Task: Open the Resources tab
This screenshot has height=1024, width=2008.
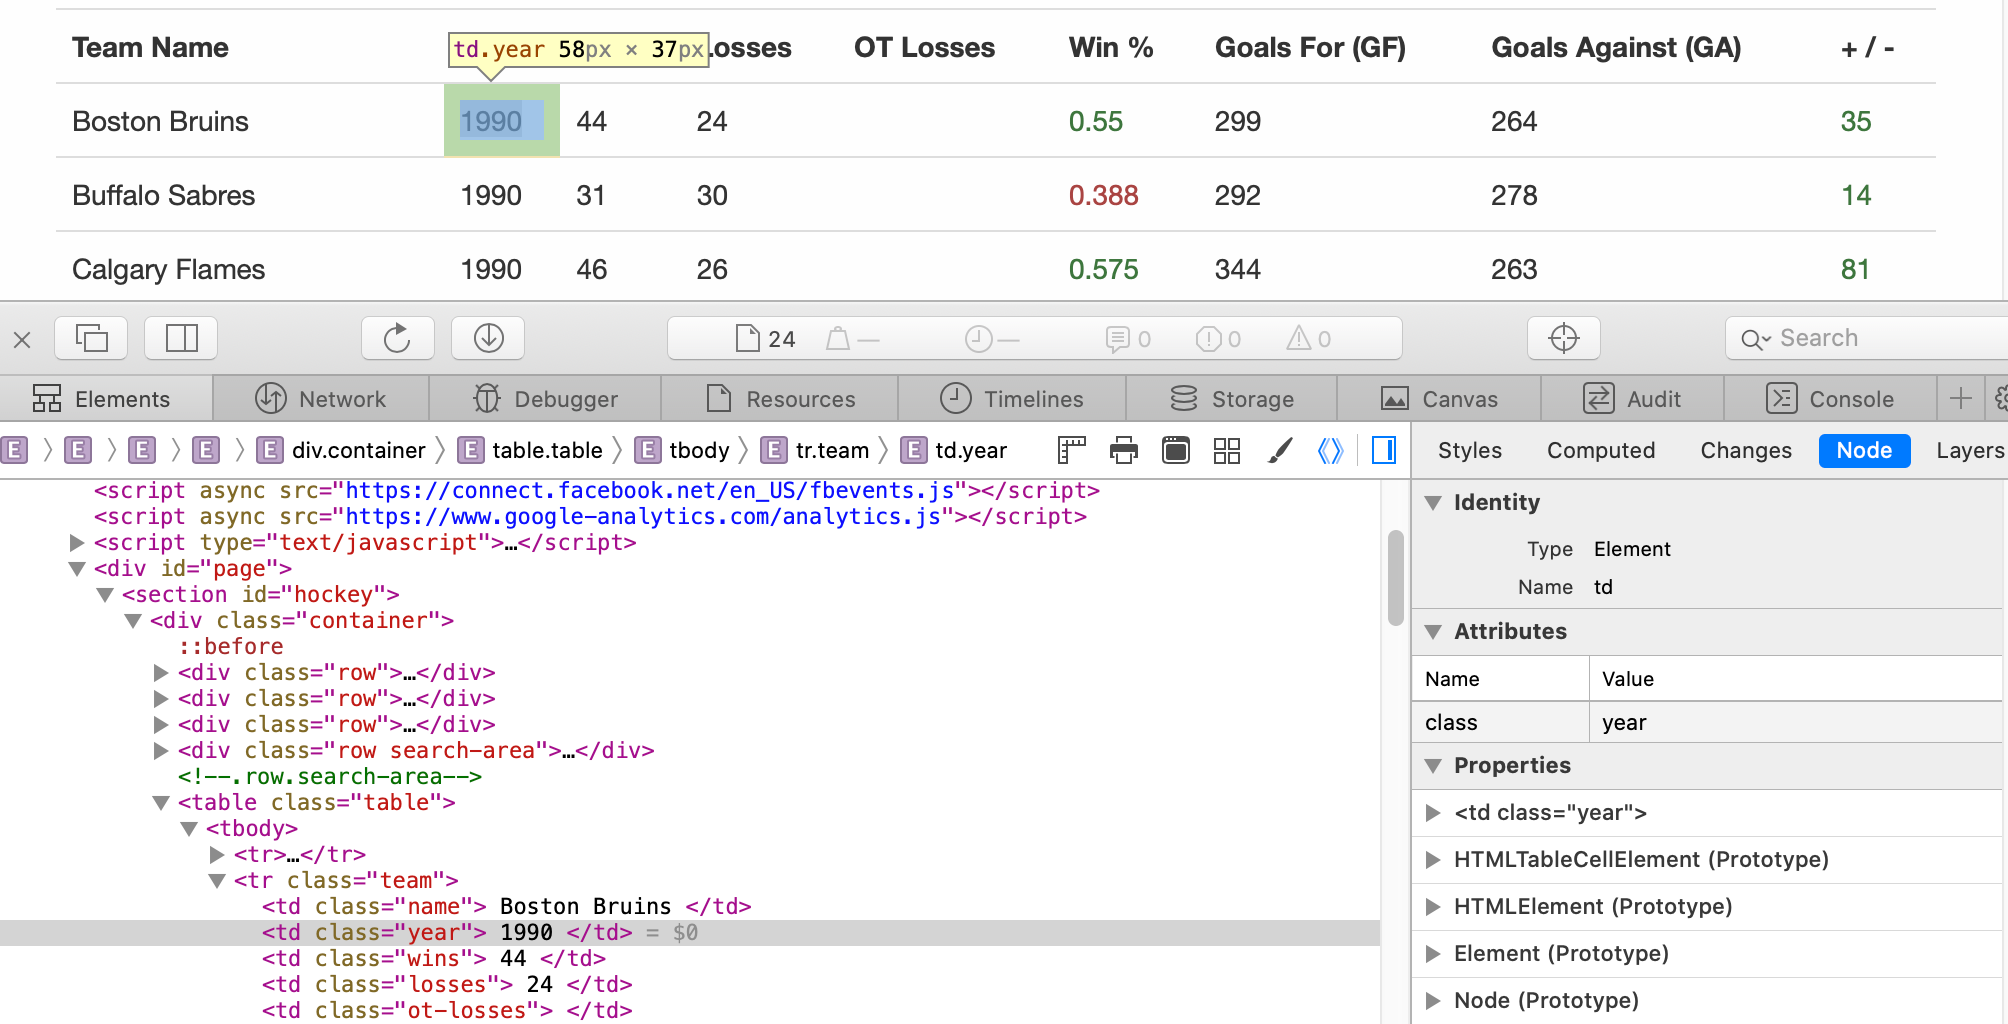Action: click(x=780, y=399)
